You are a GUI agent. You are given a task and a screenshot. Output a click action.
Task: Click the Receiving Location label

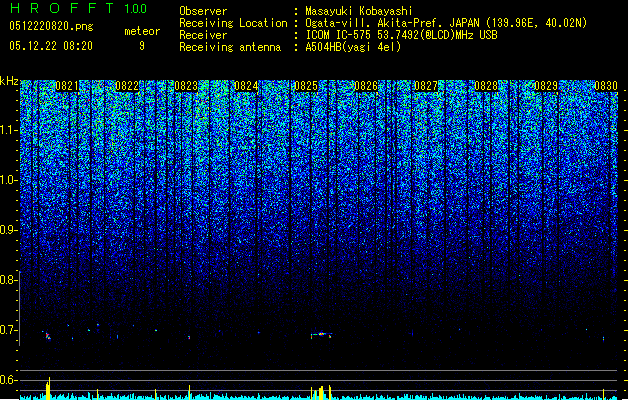coord(233,23)
